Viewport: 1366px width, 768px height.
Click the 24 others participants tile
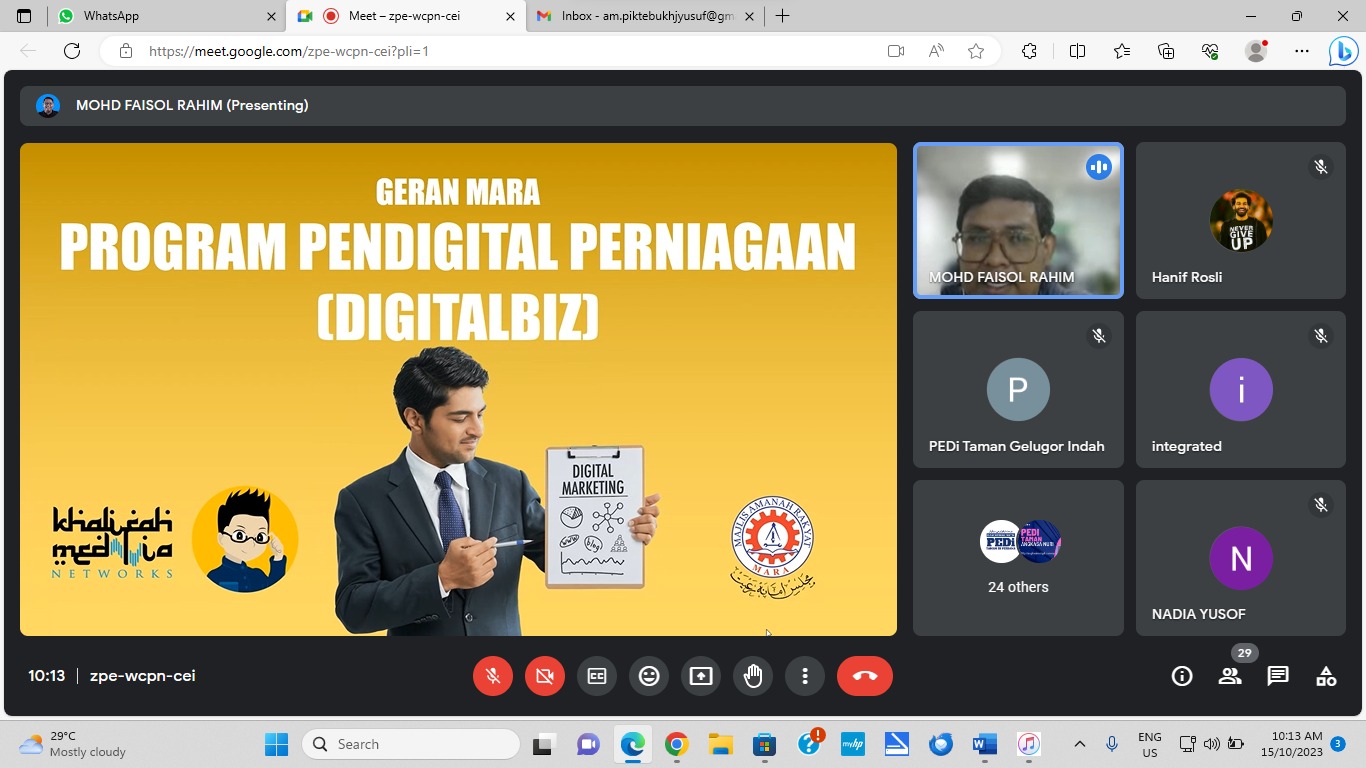[1018, 558]
